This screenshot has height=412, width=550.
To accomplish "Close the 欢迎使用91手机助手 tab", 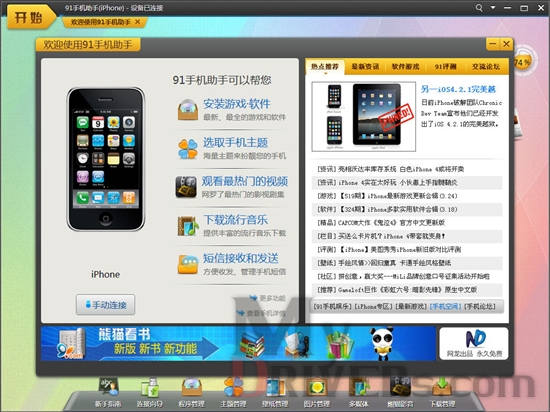I will pyautogui.click(x=138, y=22).
